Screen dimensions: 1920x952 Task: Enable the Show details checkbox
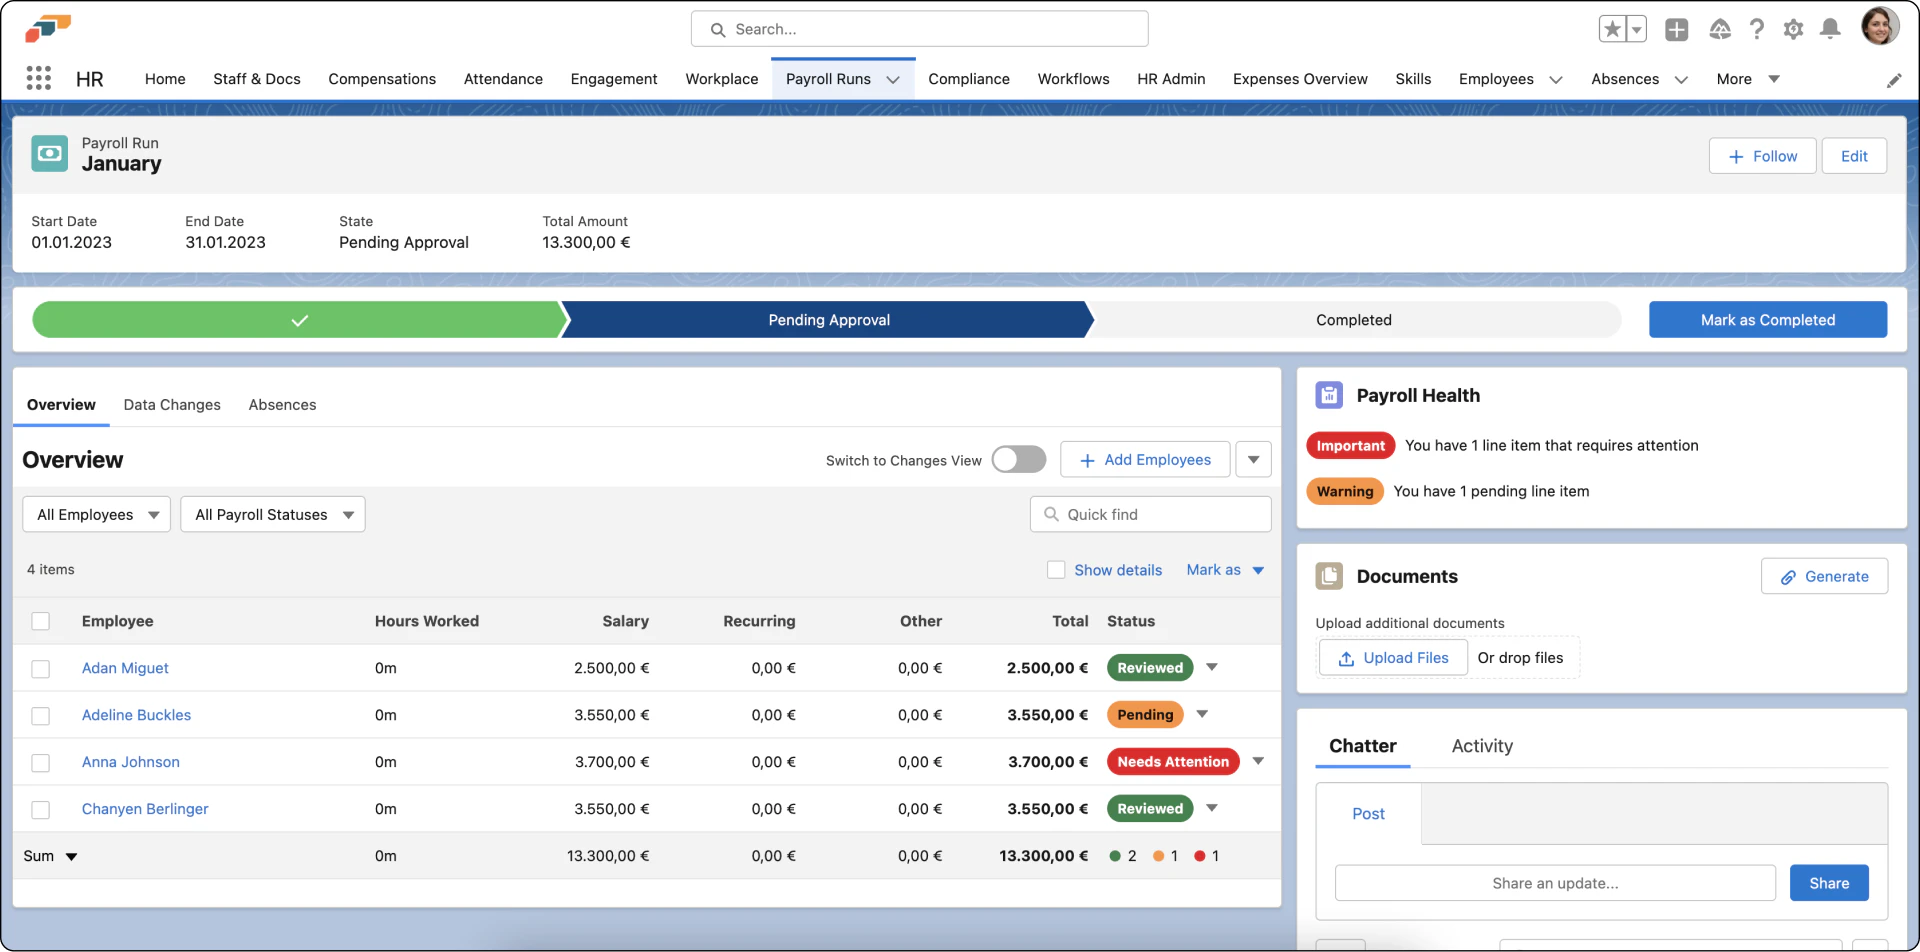[x=1056, y=569]
